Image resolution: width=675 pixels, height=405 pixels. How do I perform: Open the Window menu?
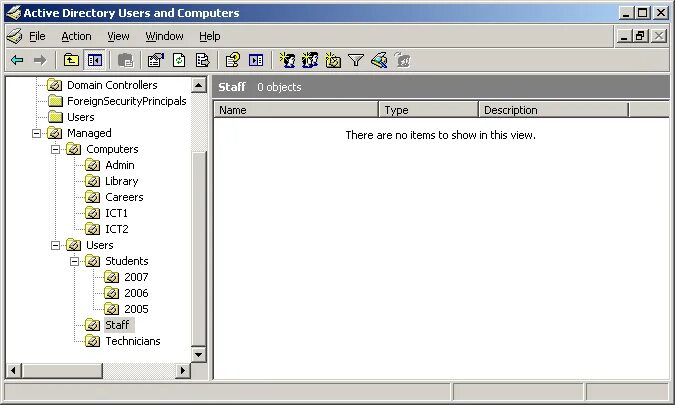[x=164, y=36]
